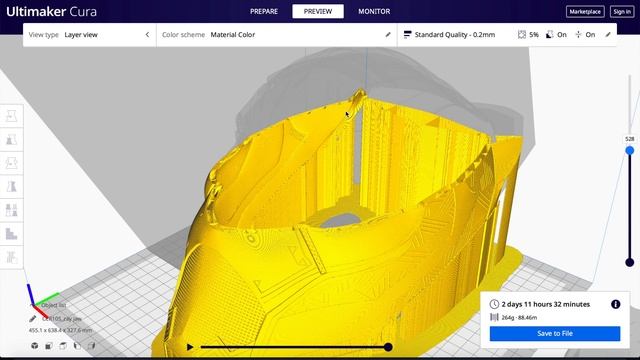Click the pencil icon in print settings panel
This screenshot has height=360, width=640.
[x=608, y=35]
